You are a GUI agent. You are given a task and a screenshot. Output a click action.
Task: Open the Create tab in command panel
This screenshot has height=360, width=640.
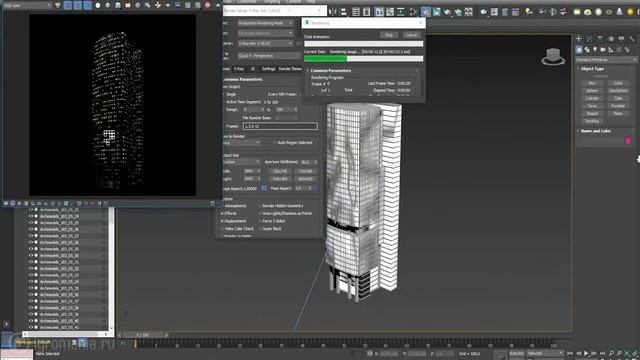coord(579,39)
